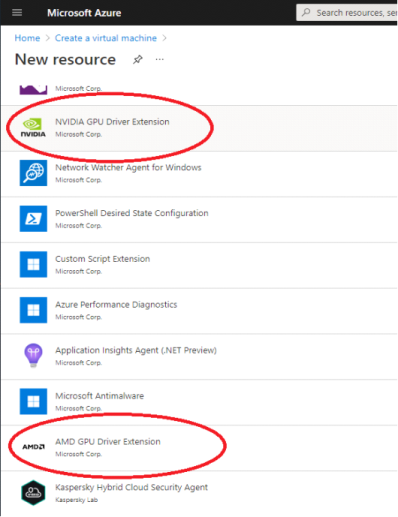Click the Custom Script Extension icon

[33, 264]
